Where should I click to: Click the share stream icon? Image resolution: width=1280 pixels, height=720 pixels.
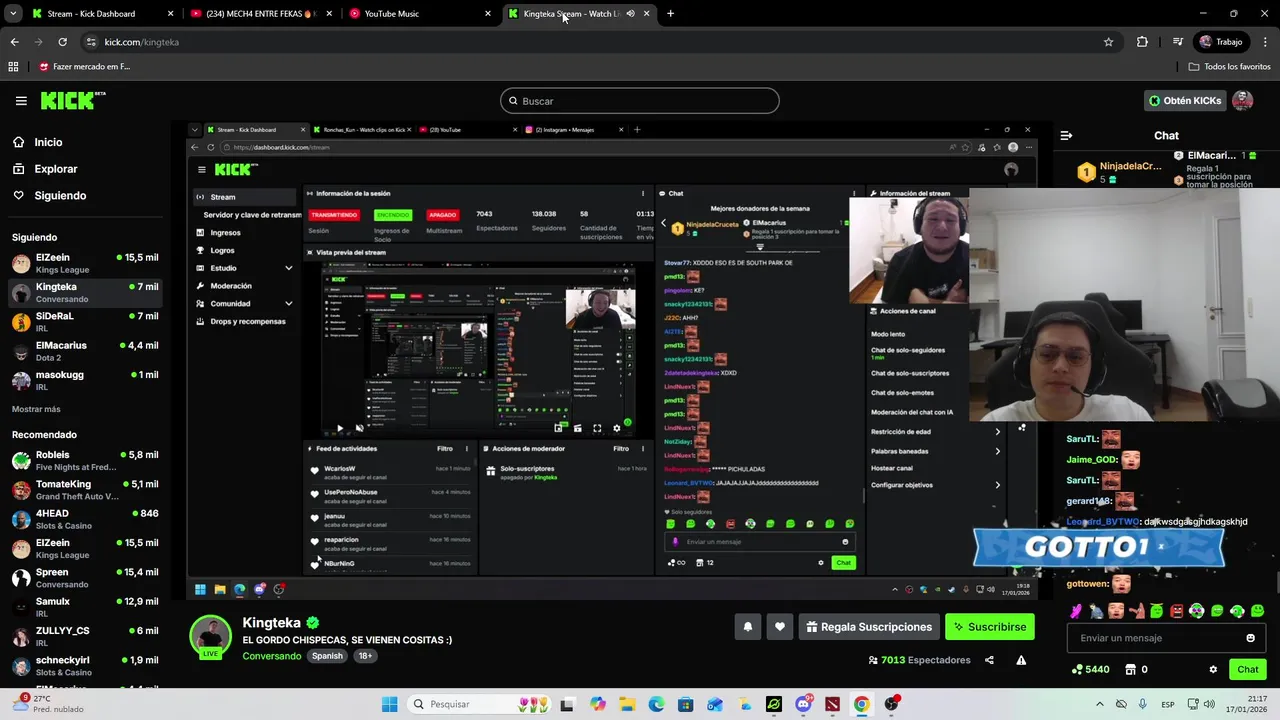[989, 660]
